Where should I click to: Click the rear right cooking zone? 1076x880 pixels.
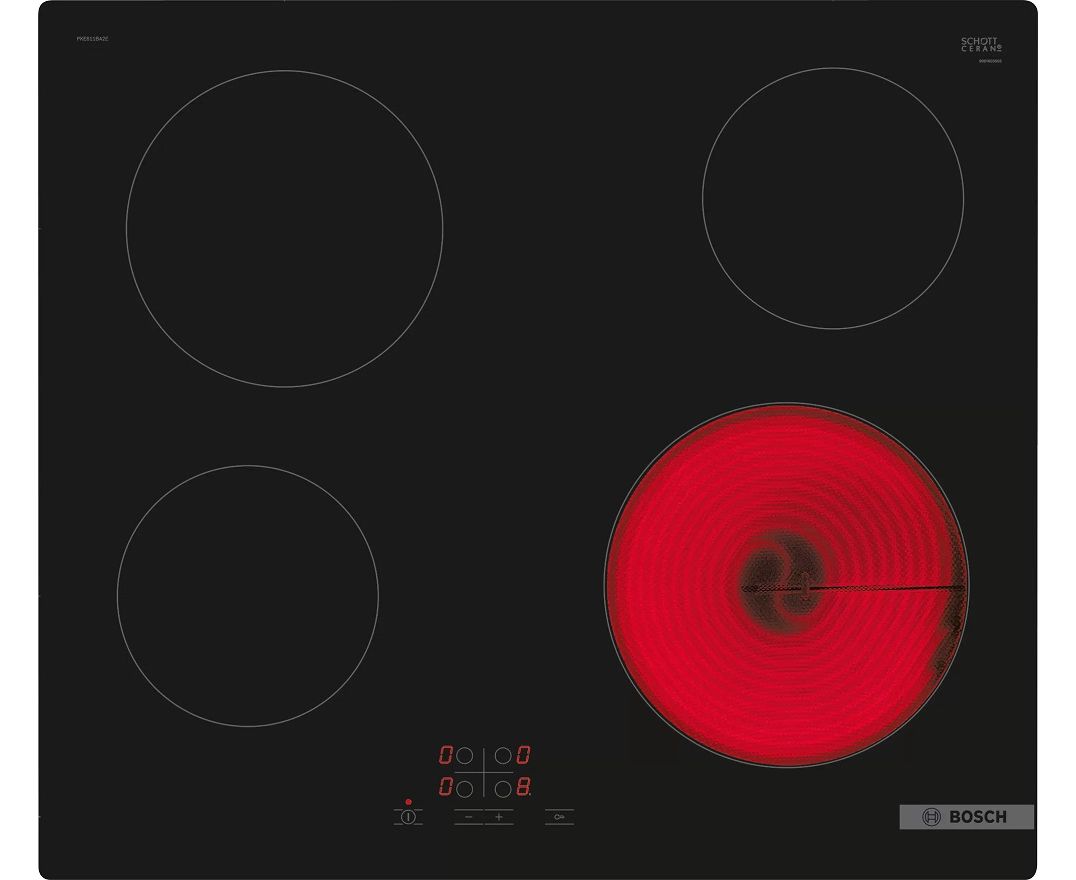coord(832,197)
